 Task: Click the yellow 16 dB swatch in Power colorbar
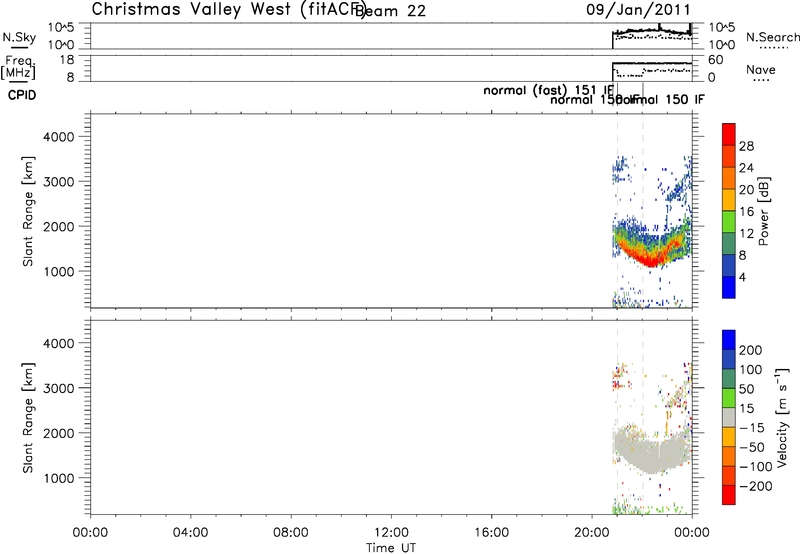(x=729, y=199)
